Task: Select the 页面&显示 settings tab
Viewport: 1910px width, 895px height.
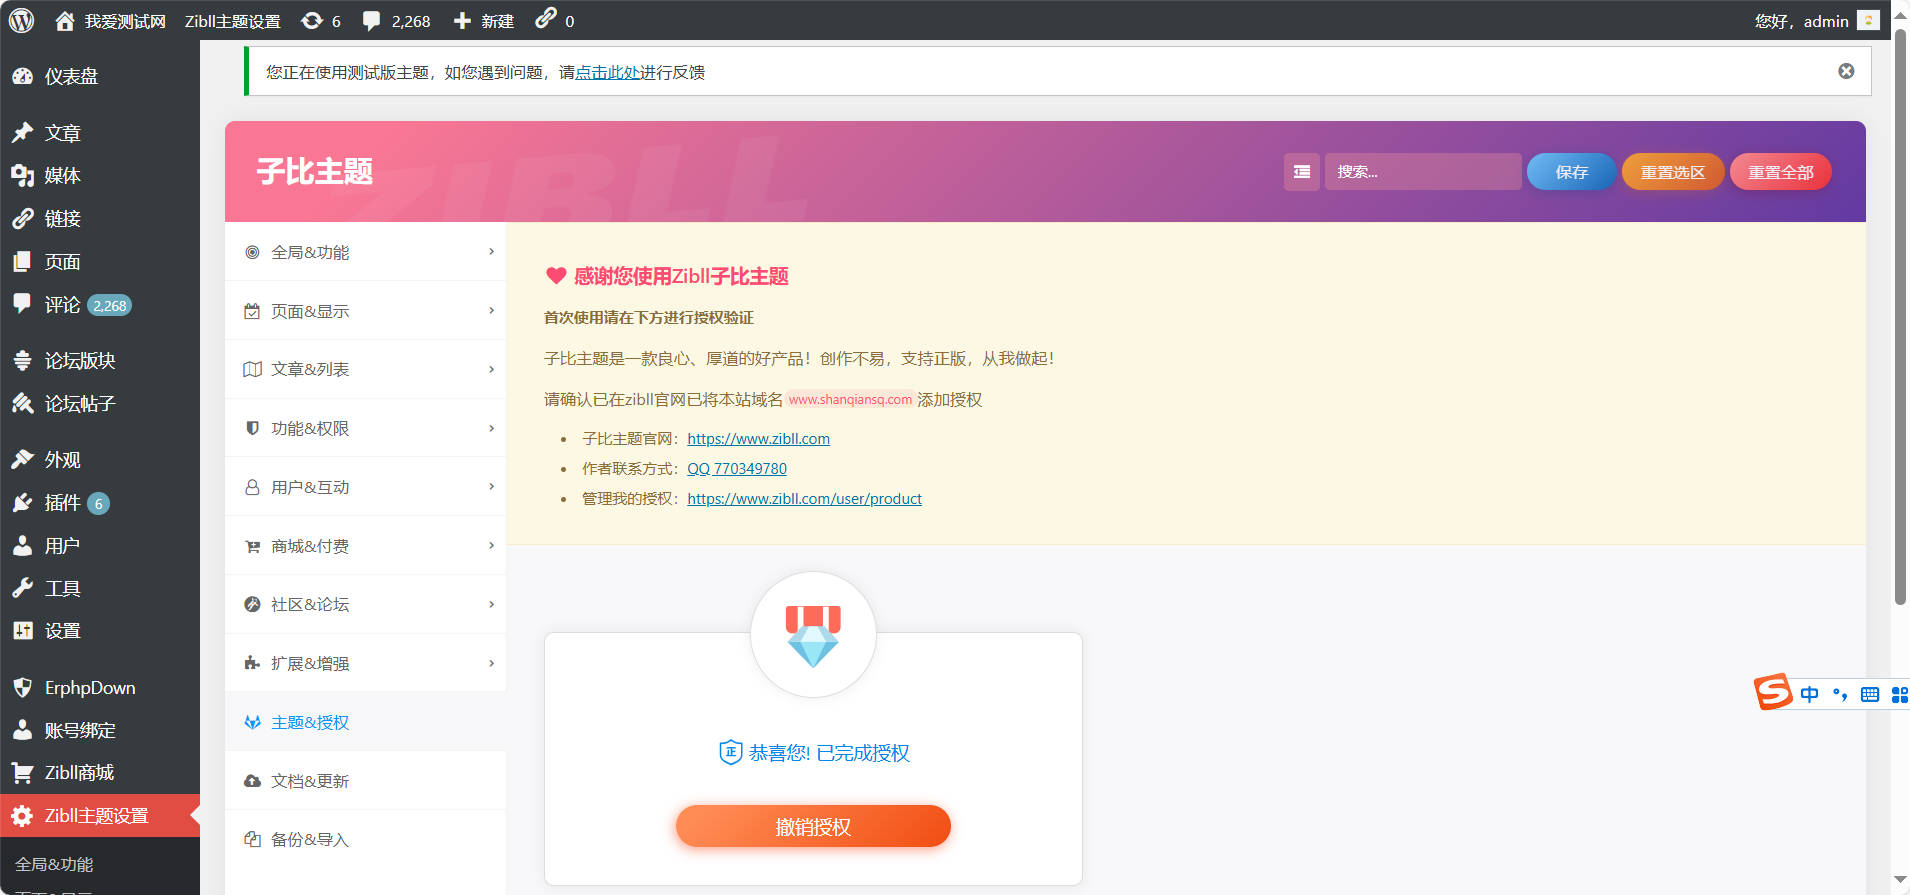Action: 366,311
